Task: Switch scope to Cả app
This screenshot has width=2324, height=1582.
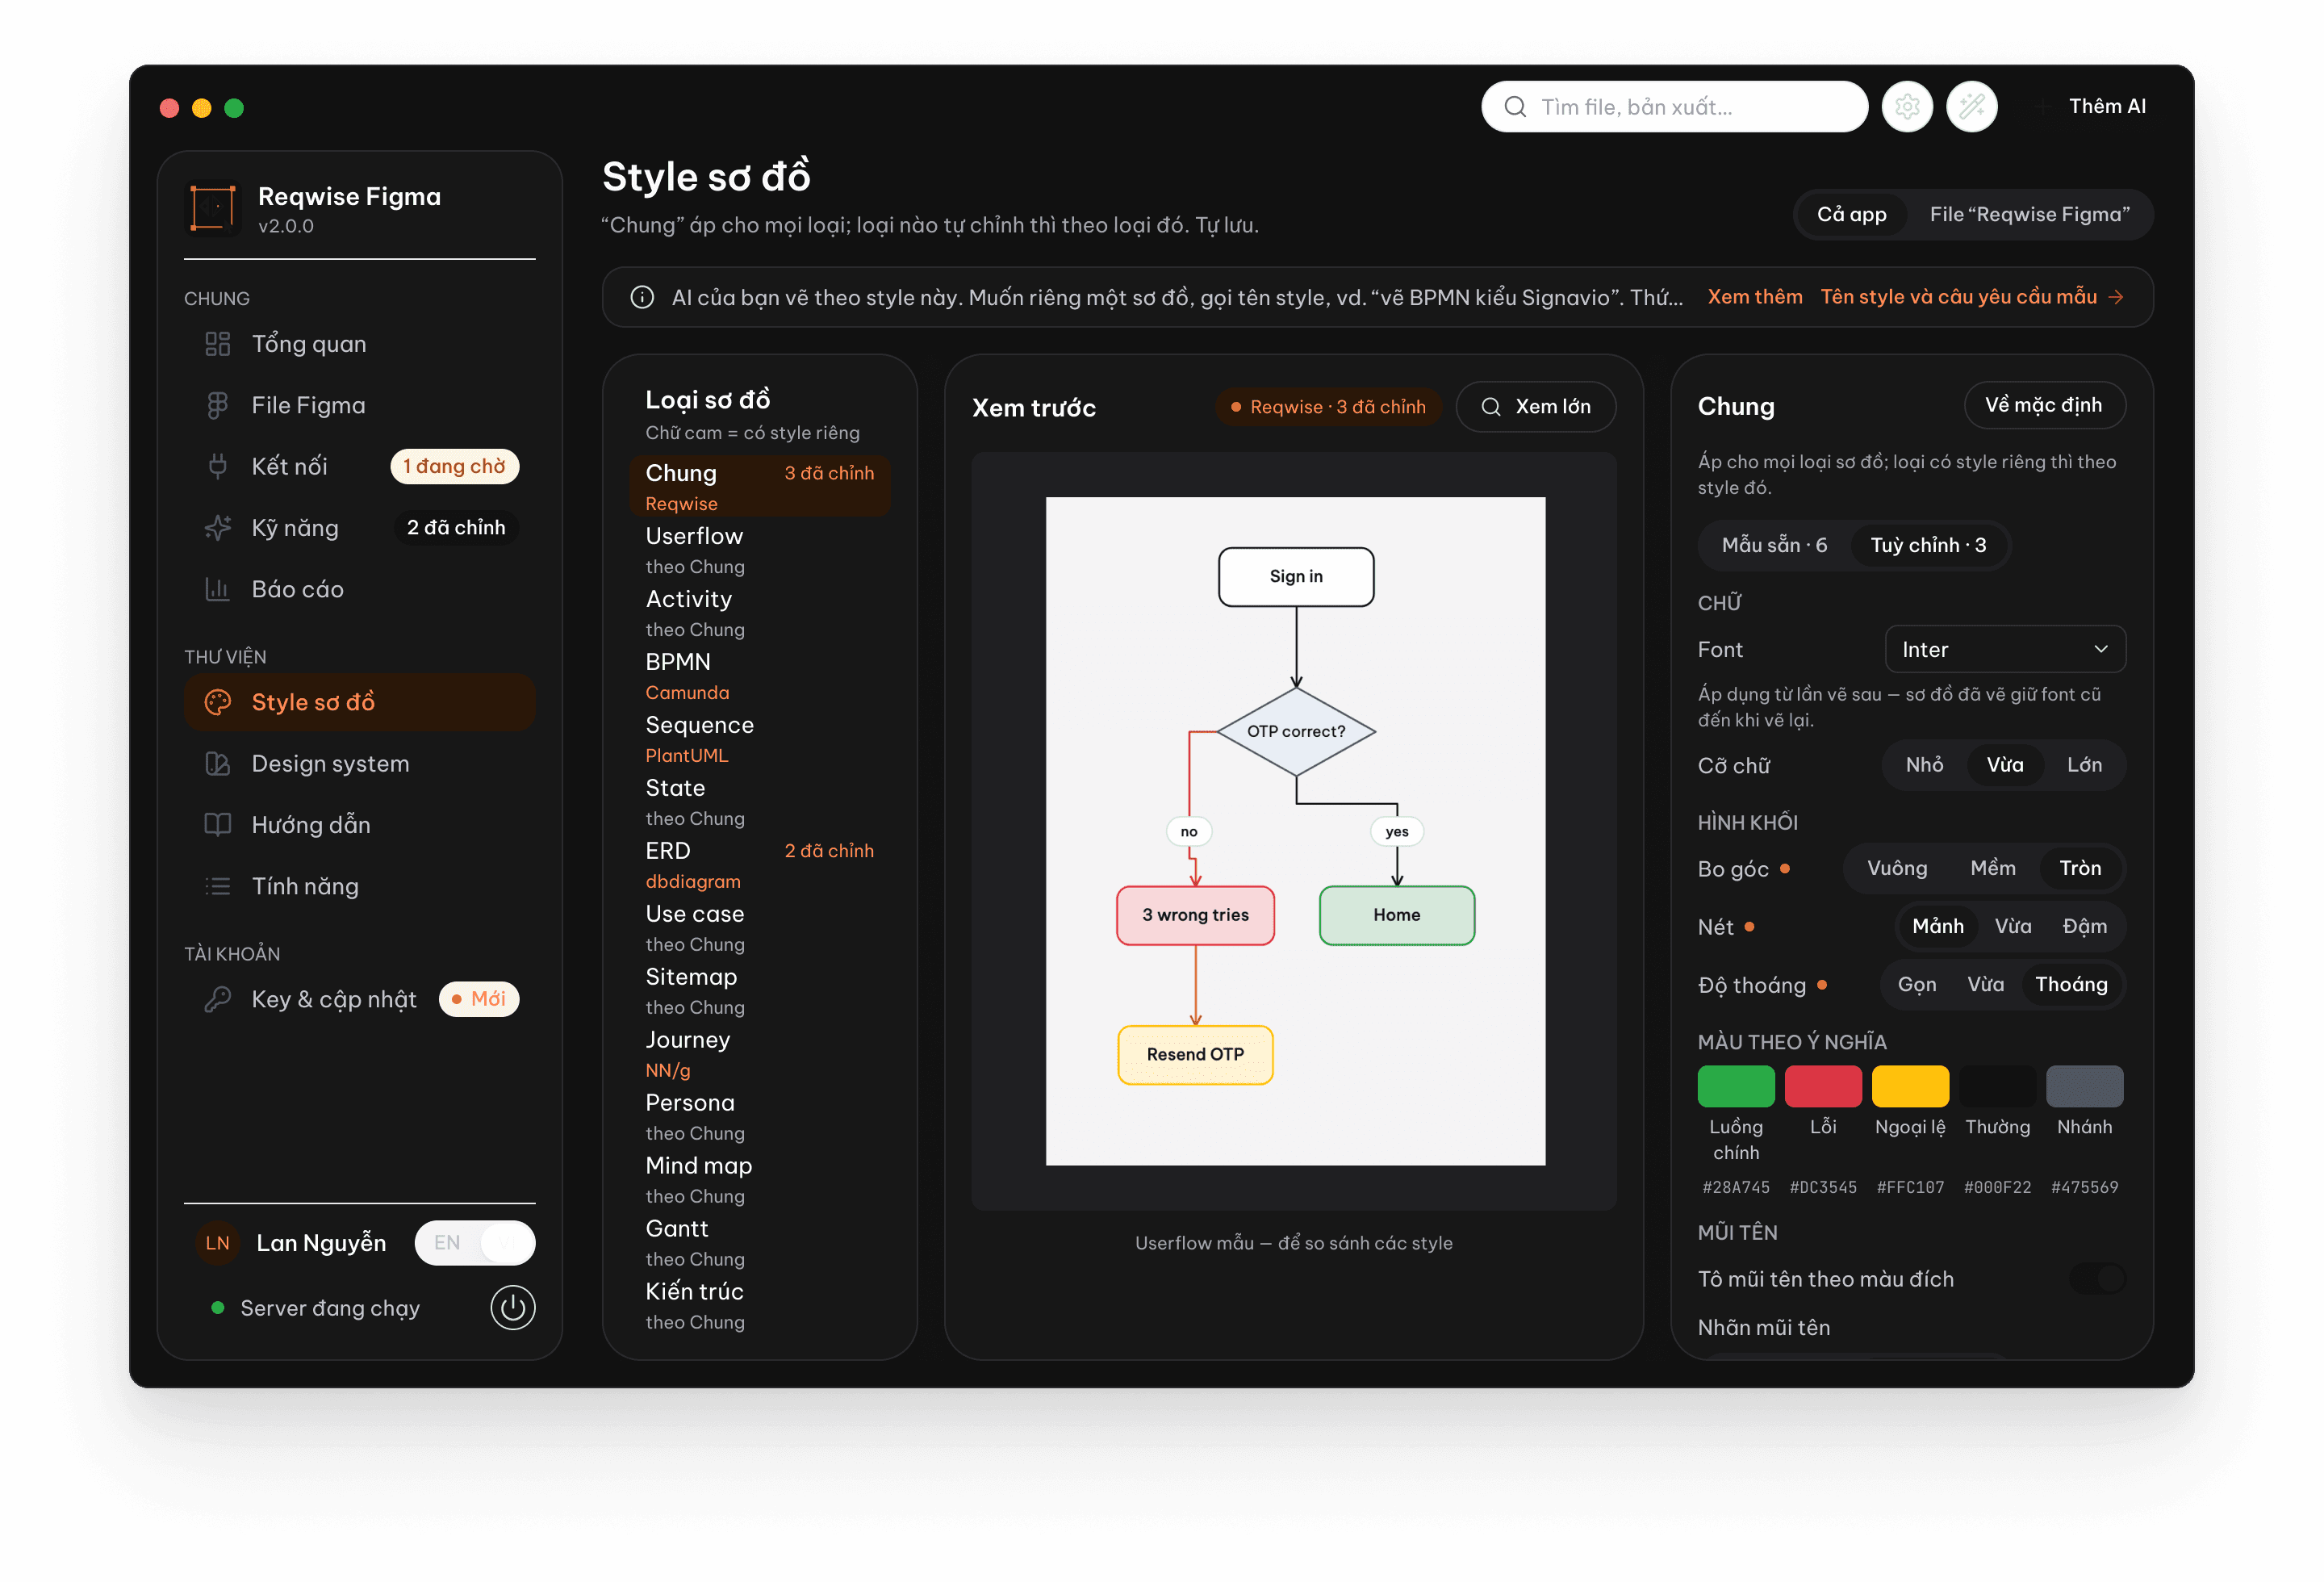Action: pos(1851,214)
